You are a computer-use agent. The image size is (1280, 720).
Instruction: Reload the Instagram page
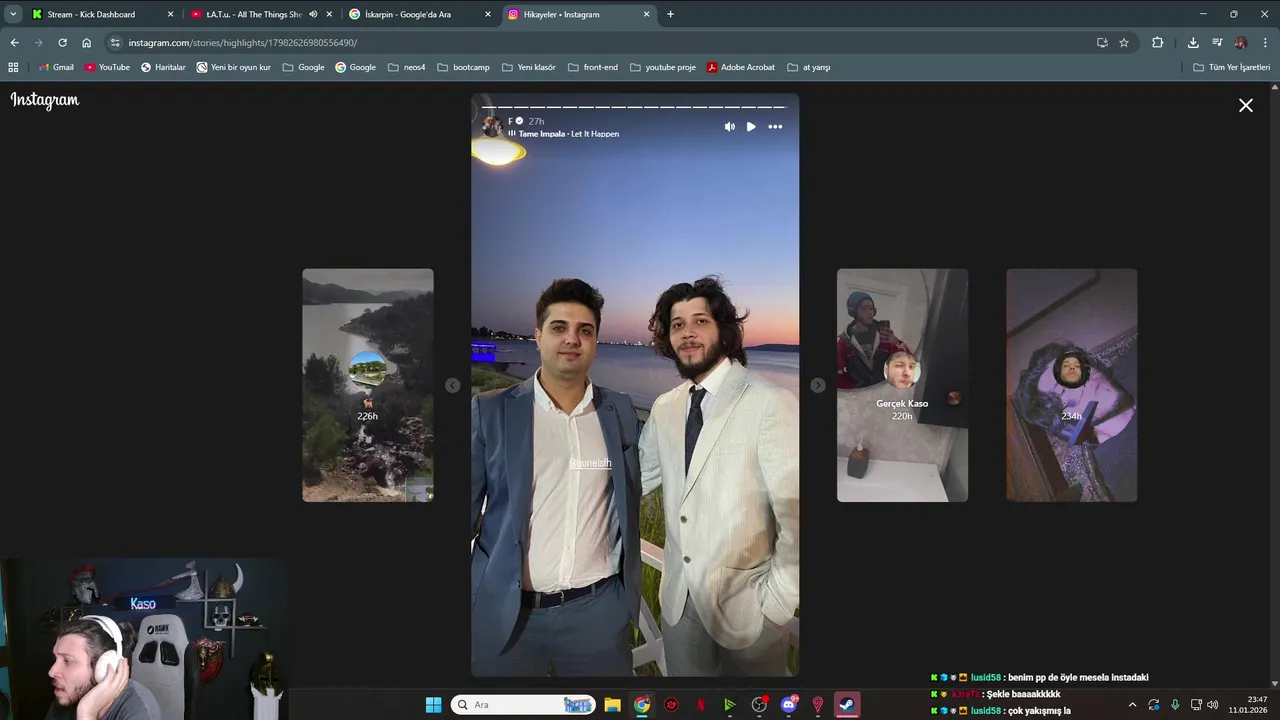coord(62,43)
